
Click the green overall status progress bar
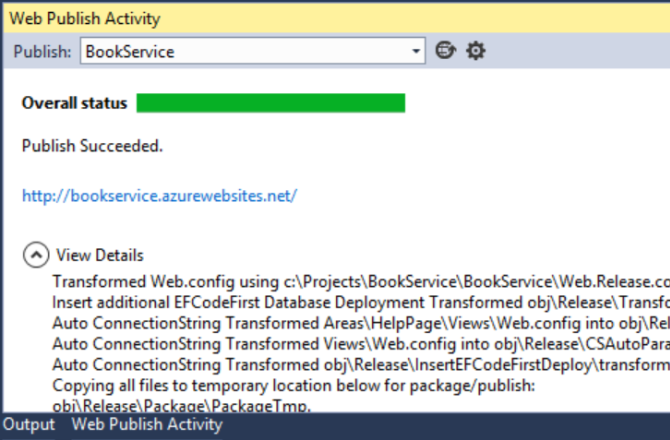(x=270, y=103)
